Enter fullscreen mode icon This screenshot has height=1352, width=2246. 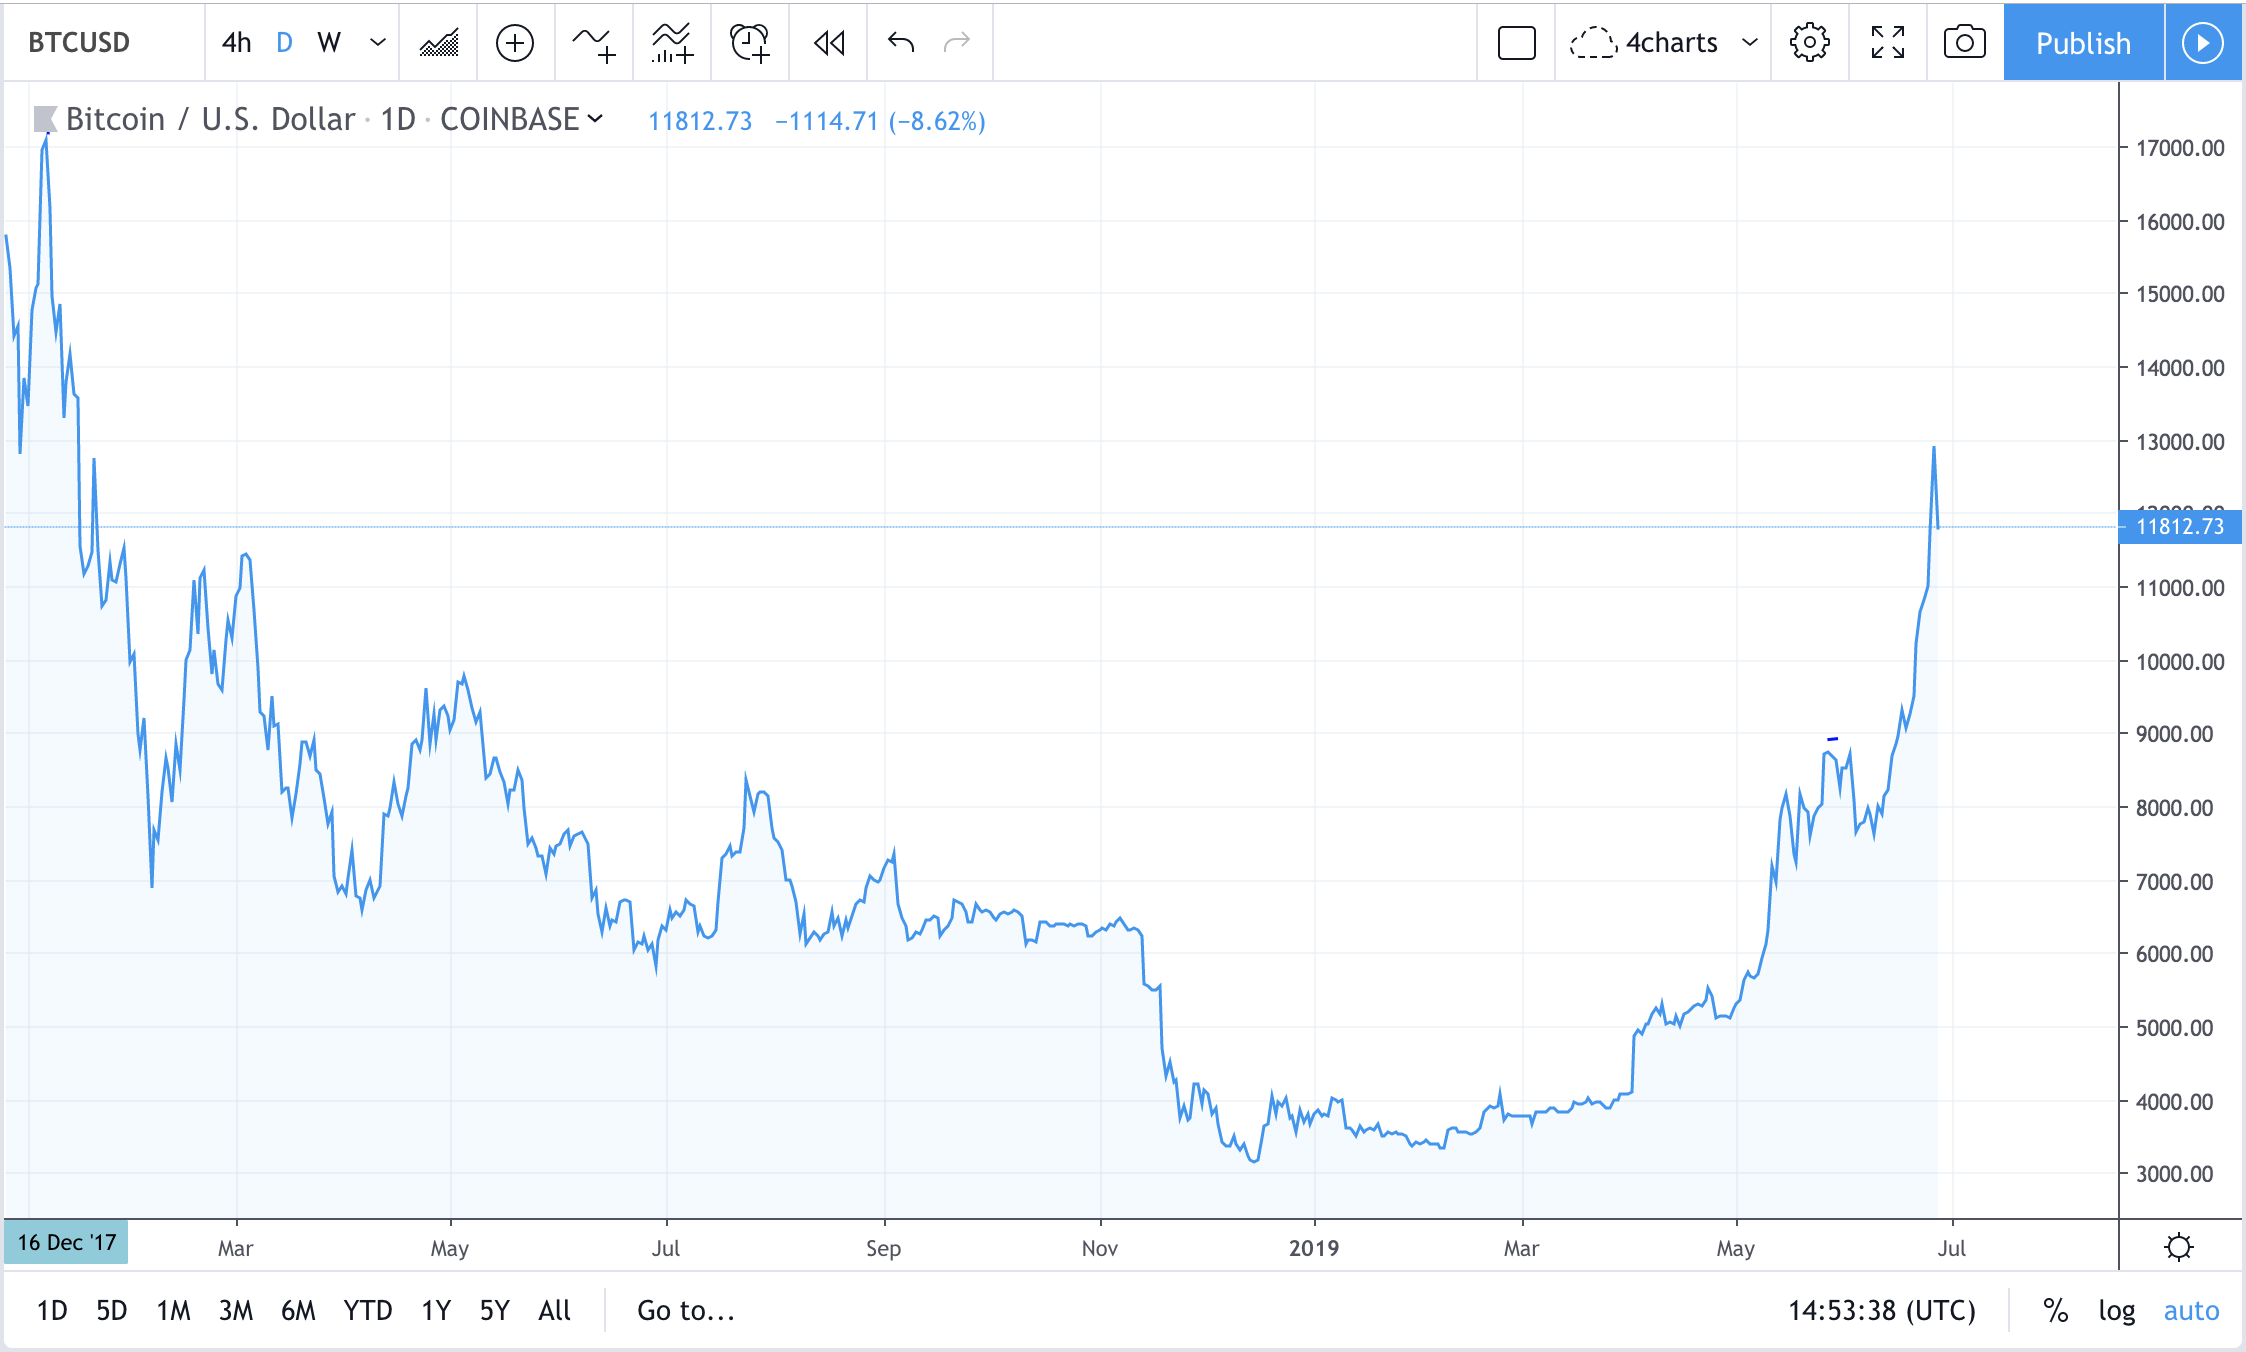click(1888, 42)
